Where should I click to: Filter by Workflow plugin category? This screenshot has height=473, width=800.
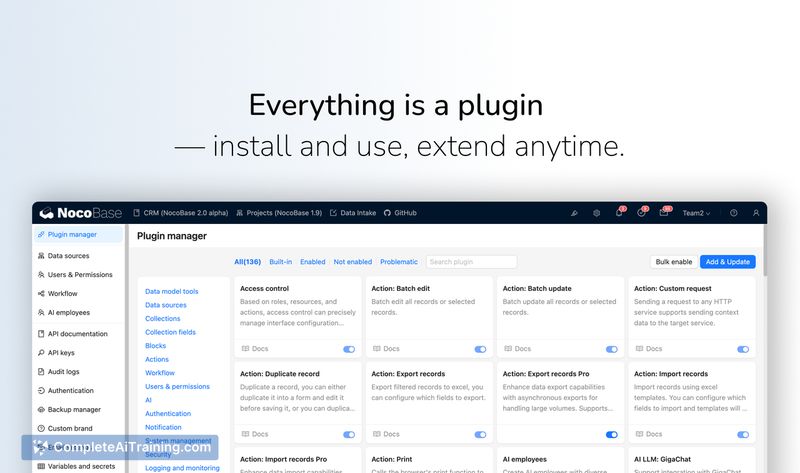pyautogui.click(x=160, y=373)
